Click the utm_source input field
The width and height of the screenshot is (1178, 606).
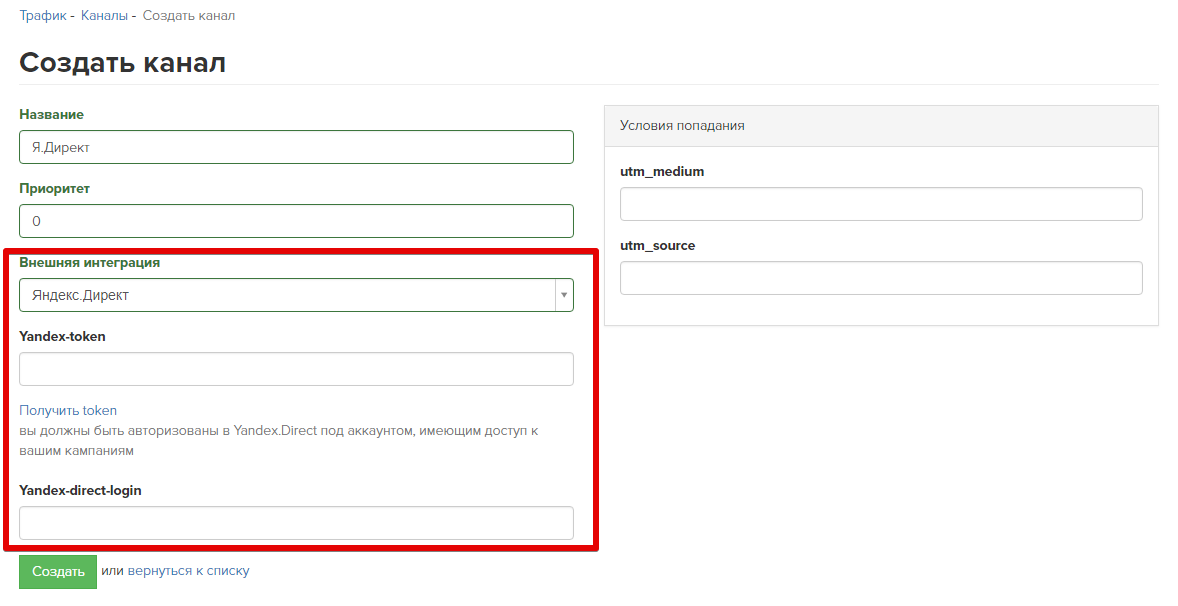click(x=881, y=278)
